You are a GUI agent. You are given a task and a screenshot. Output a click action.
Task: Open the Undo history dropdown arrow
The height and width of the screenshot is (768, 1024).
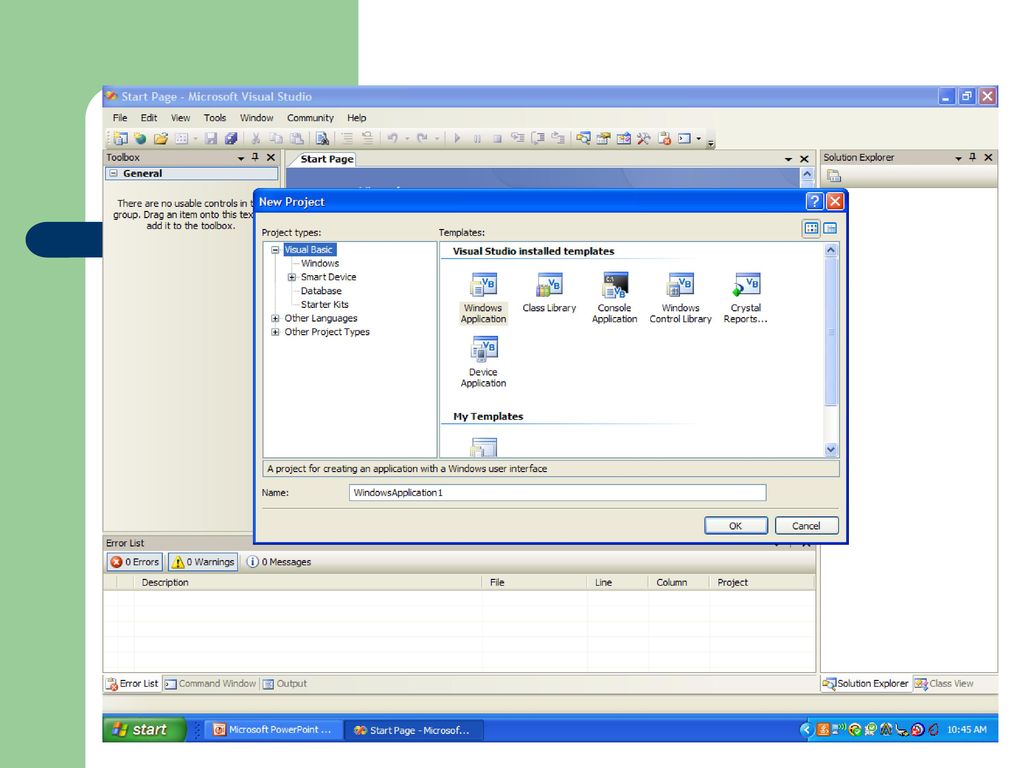coord(407,138)
